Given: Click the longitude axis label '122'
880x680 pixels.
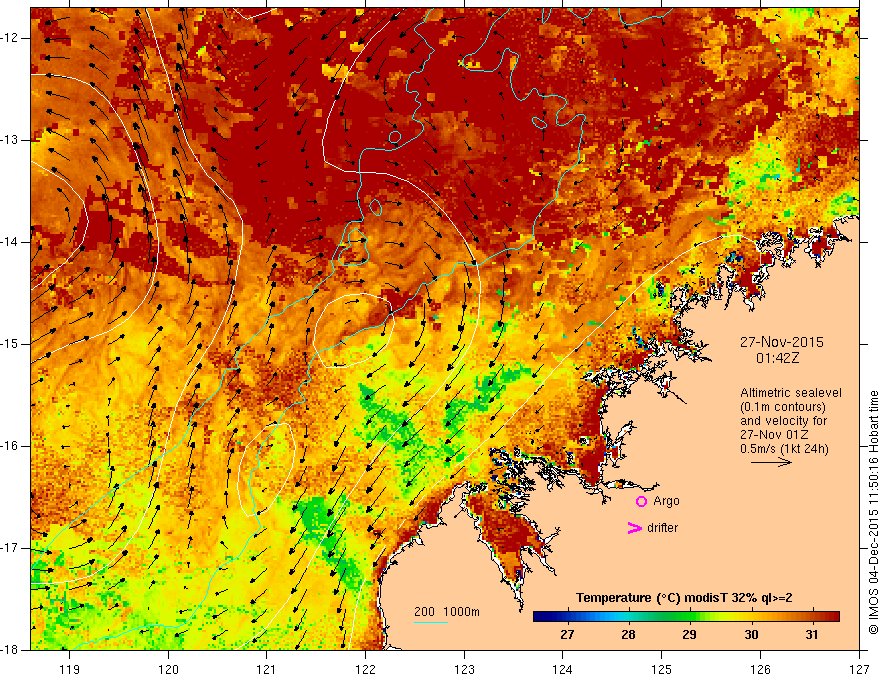Looking at the screenshot, I should click(365, 669).
